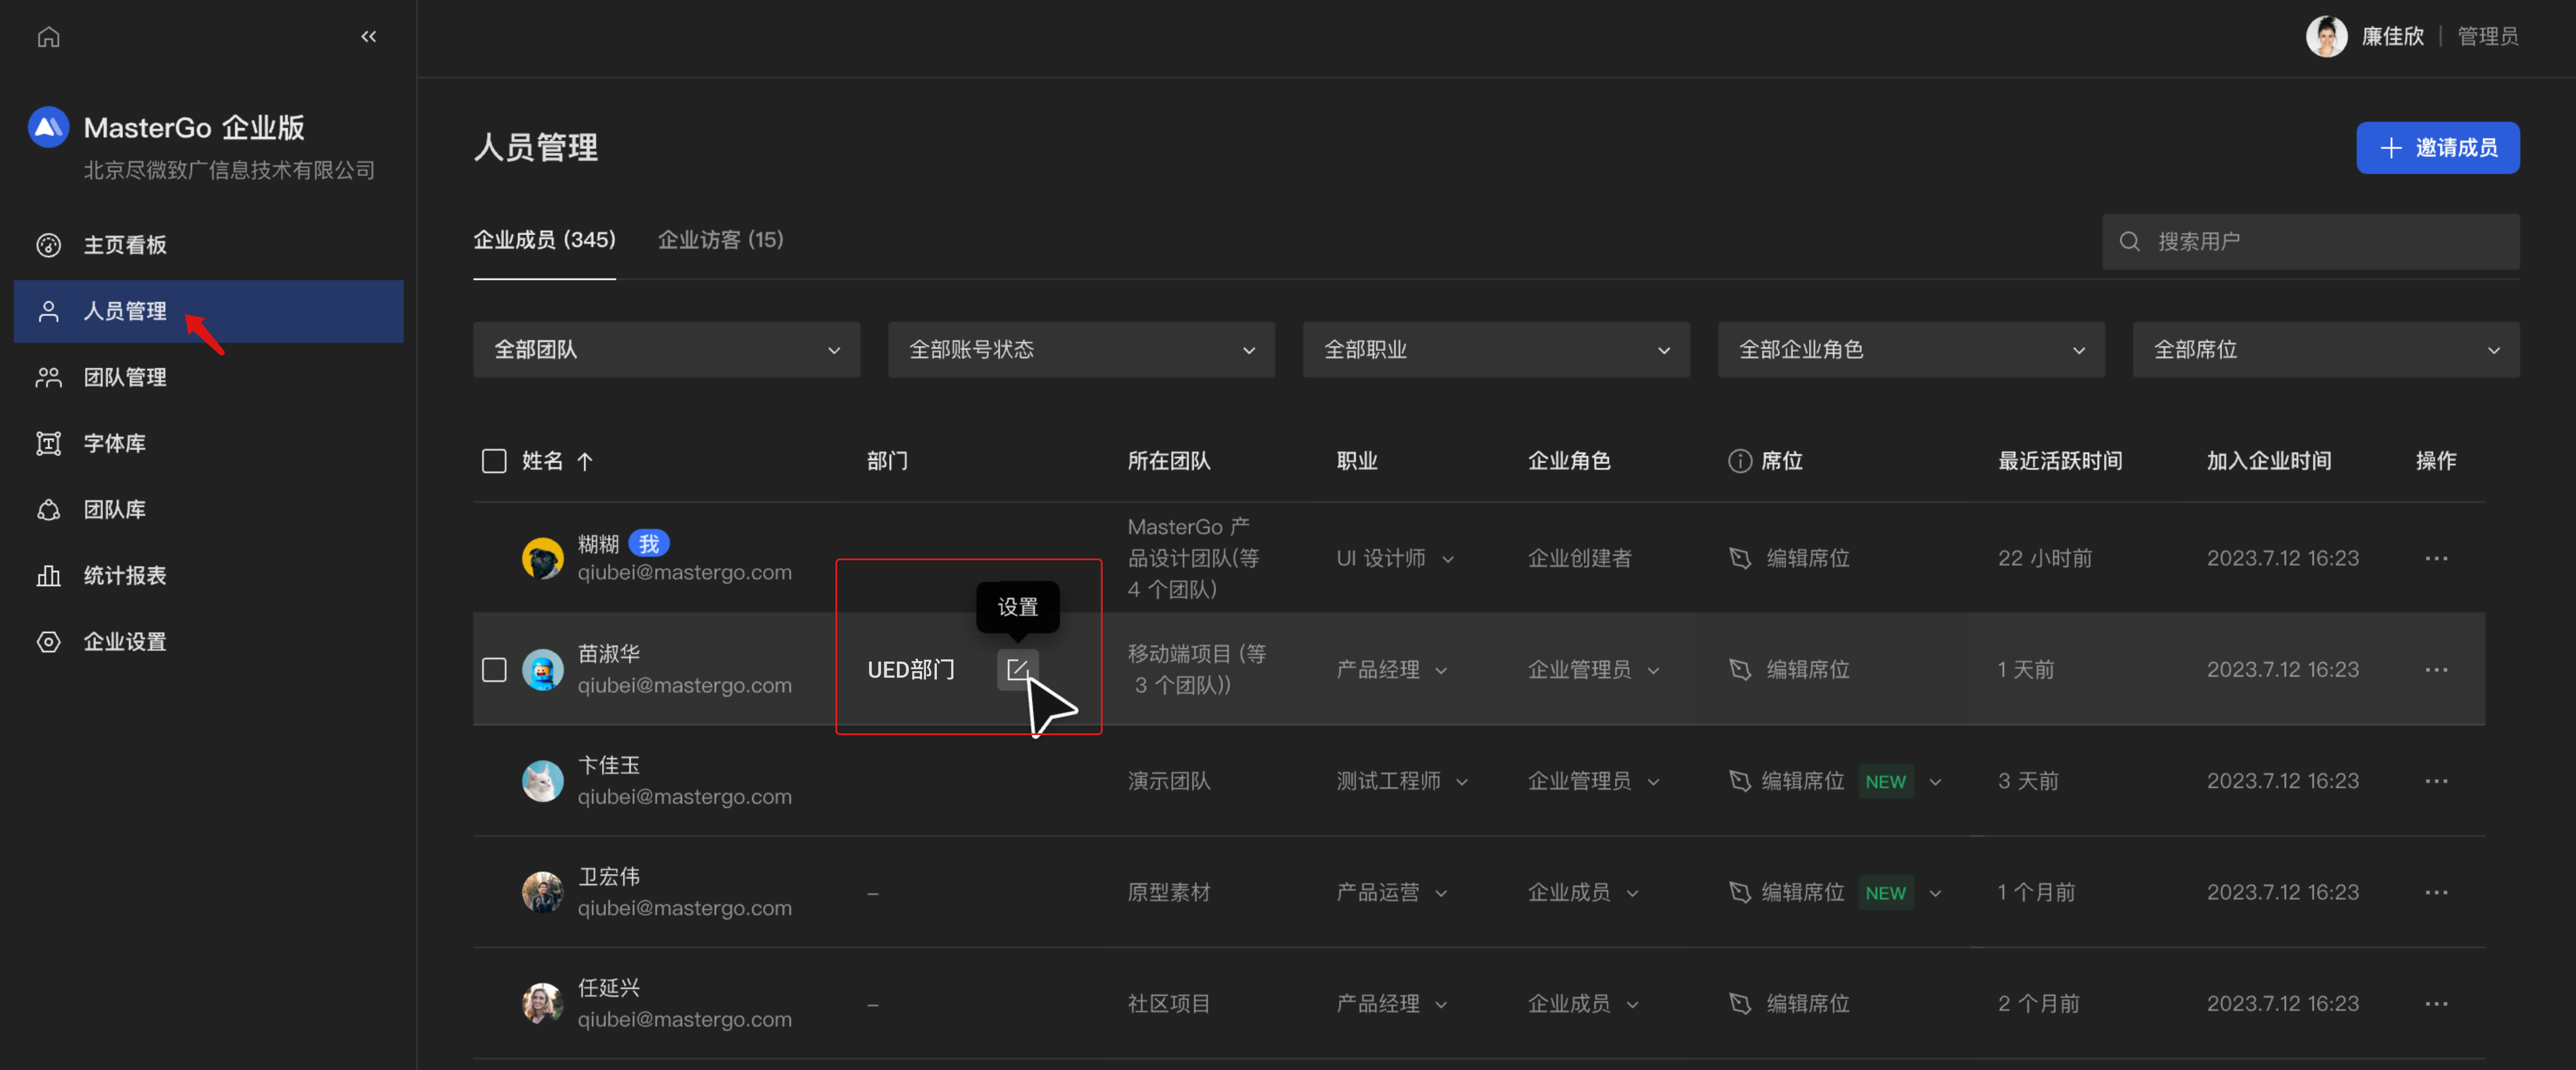Click the 最近活跃时间 column header
This screenshot has width=2576, height=1070.
click(2060, 461)
